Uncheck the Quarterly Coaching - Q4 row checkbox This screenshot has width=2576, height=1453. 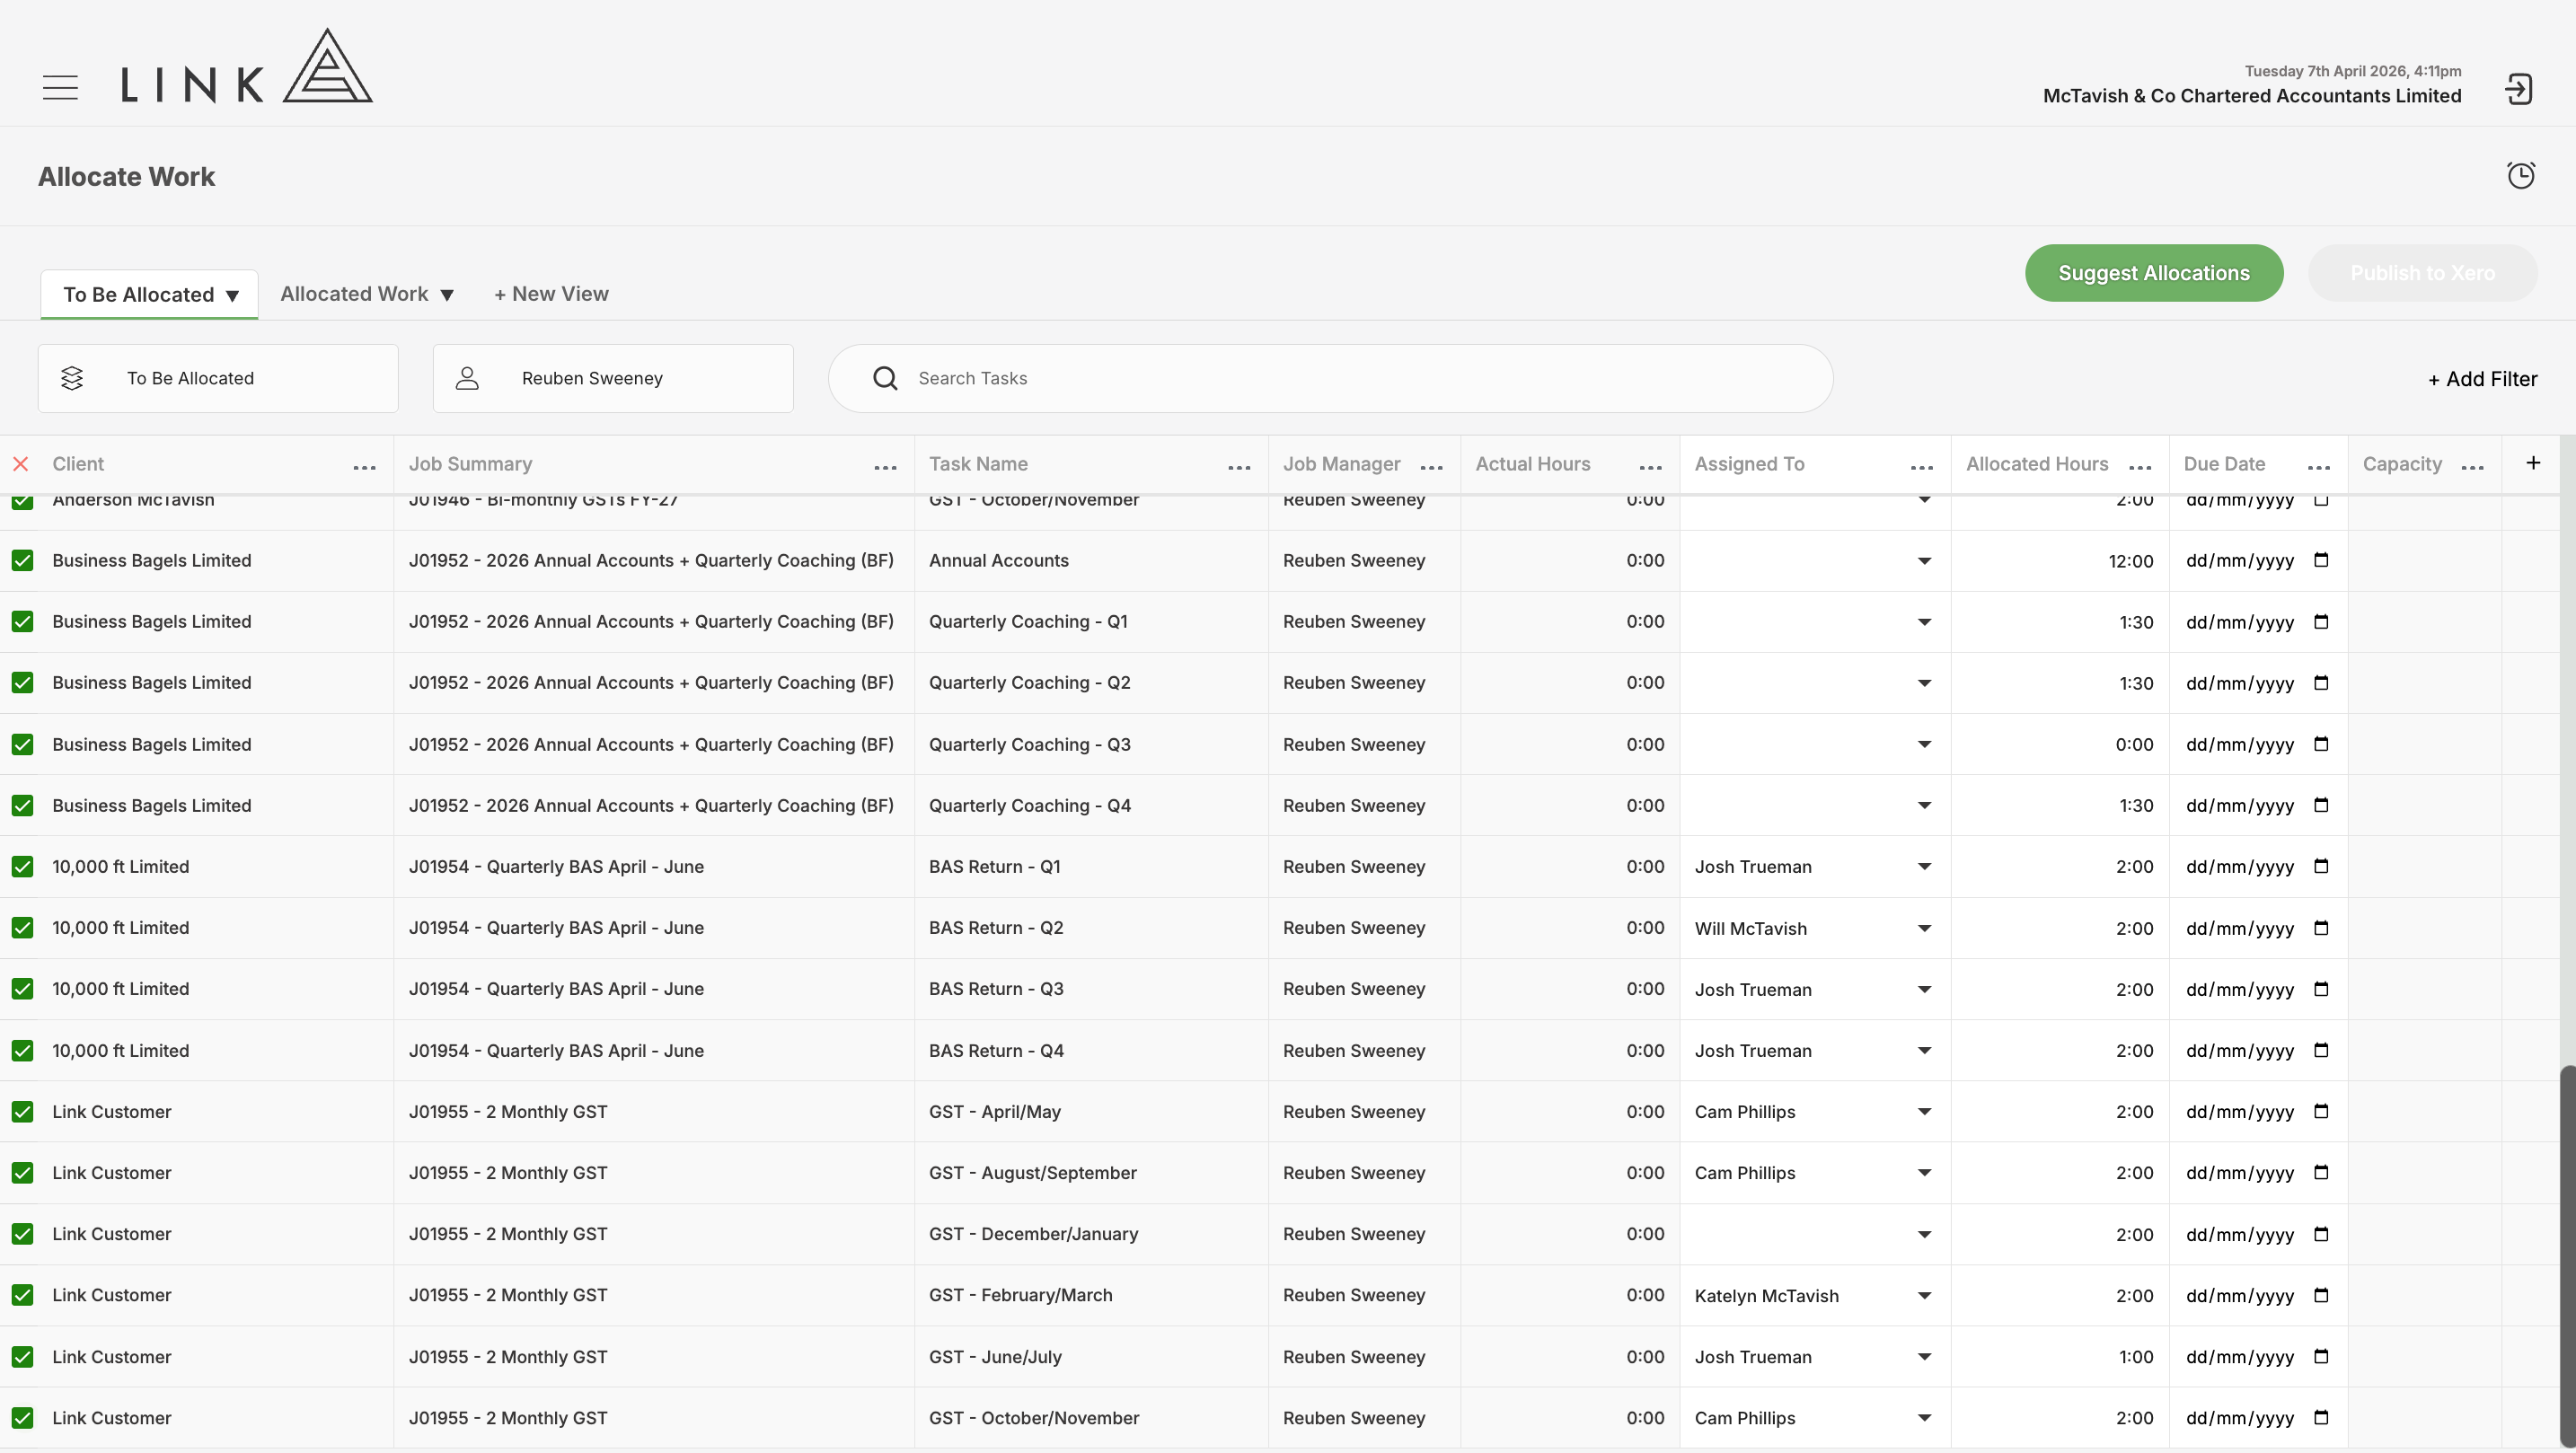tap(22, 805)
